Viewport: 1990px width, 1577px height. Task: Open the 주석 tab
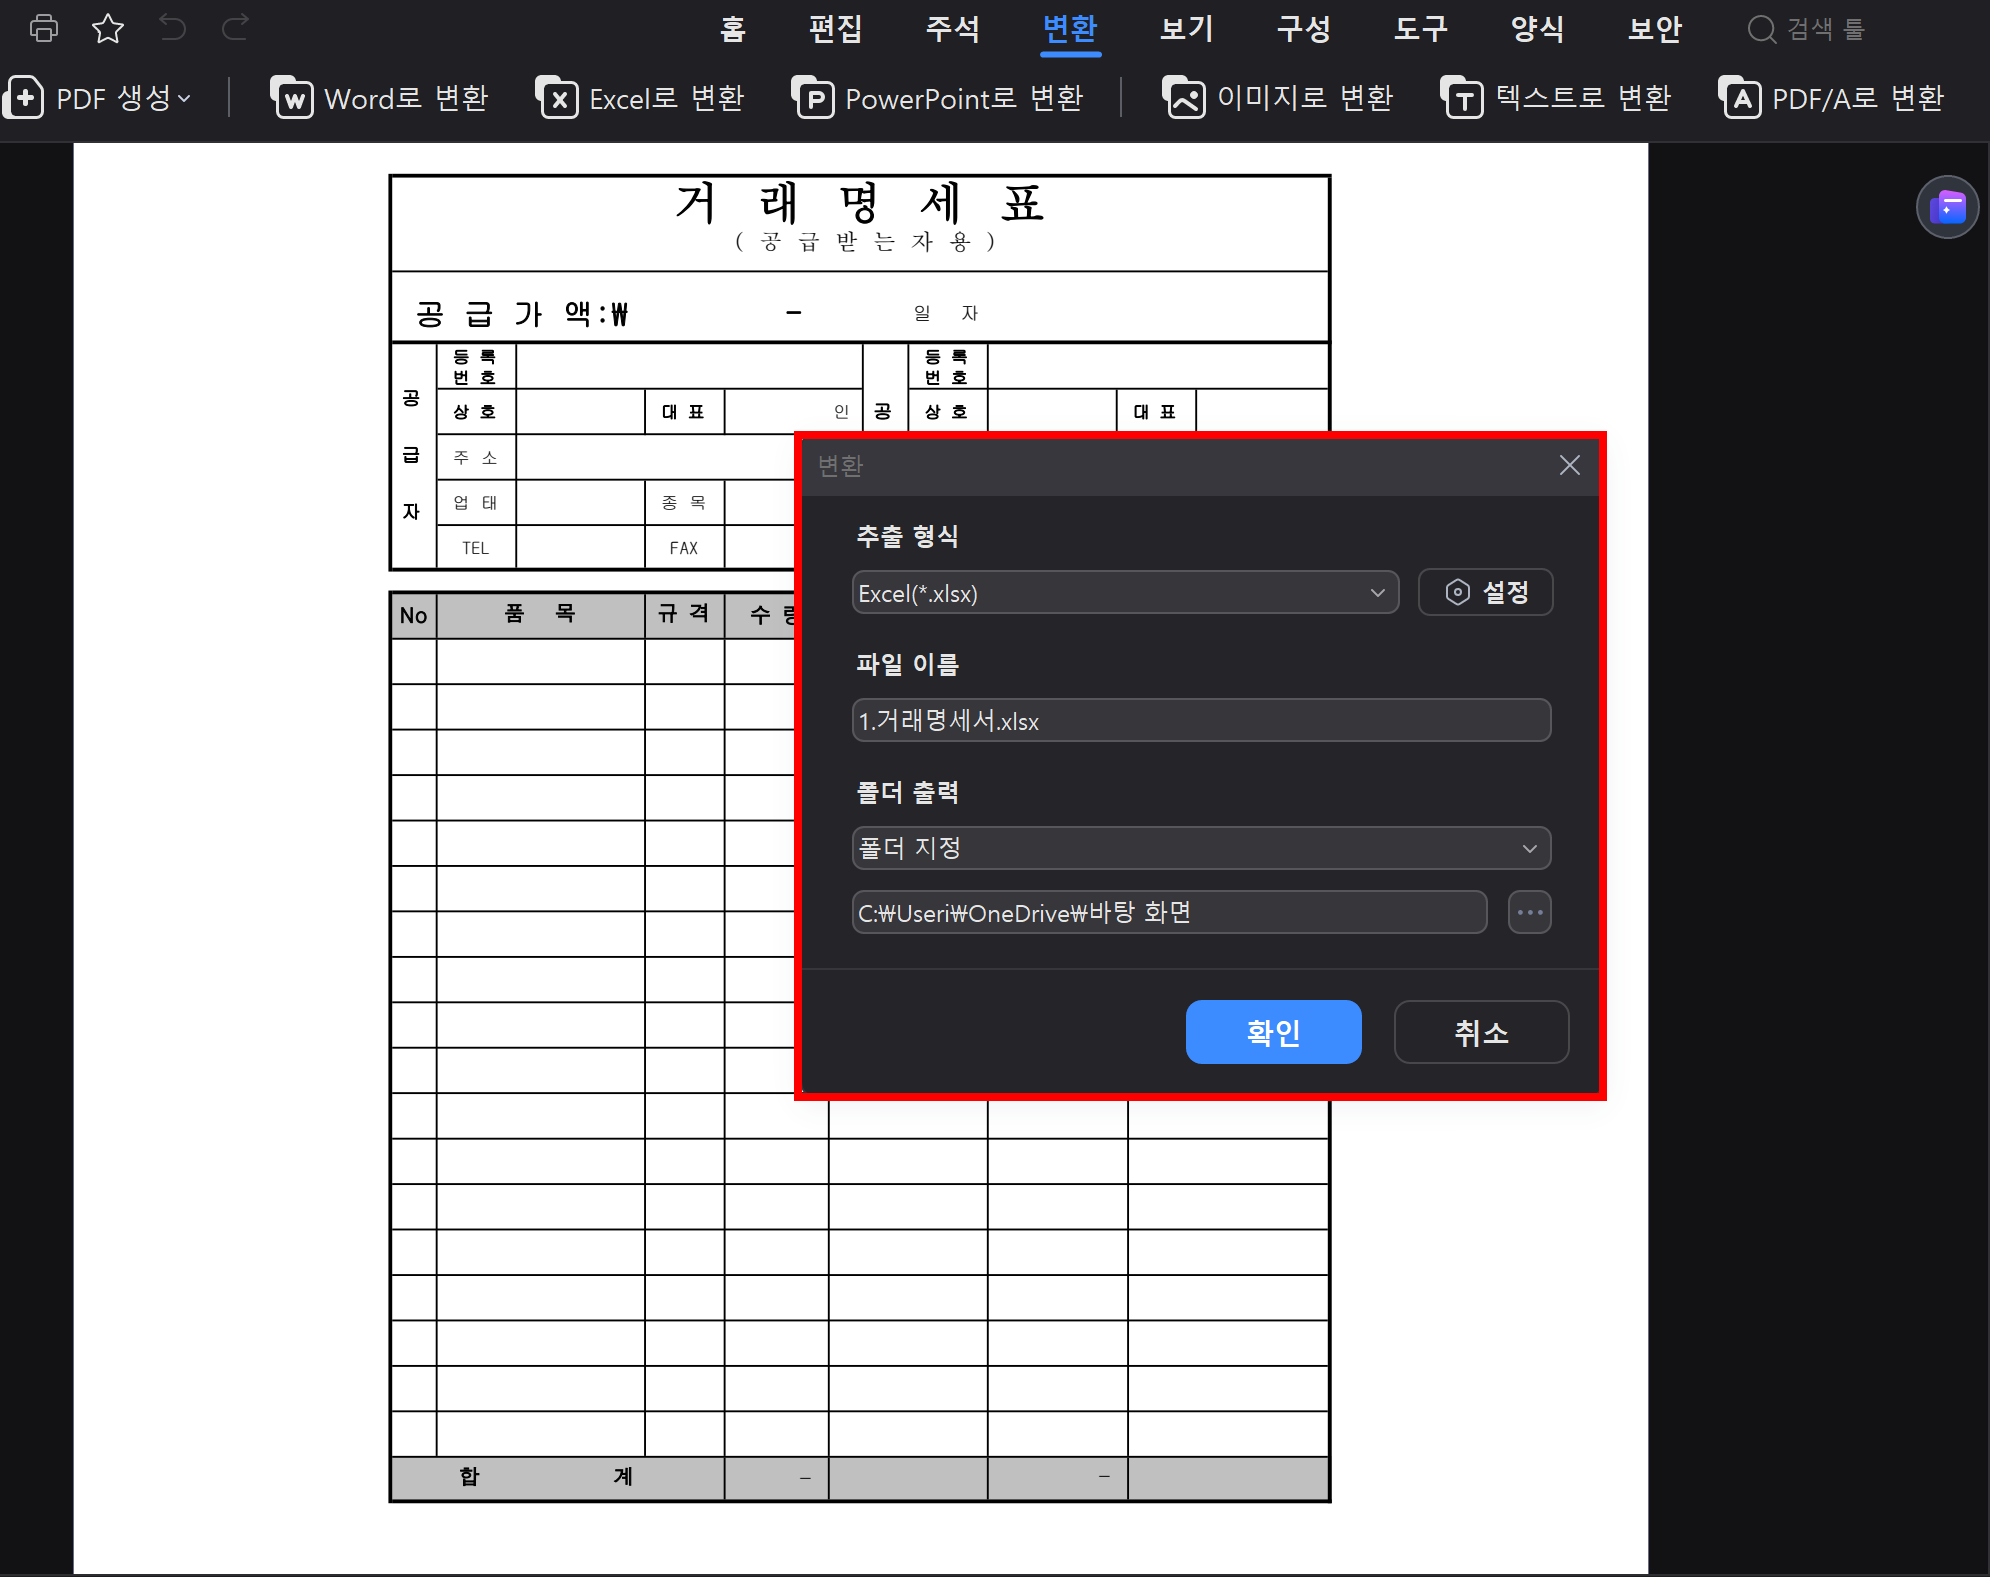click(x=953, y=29)
